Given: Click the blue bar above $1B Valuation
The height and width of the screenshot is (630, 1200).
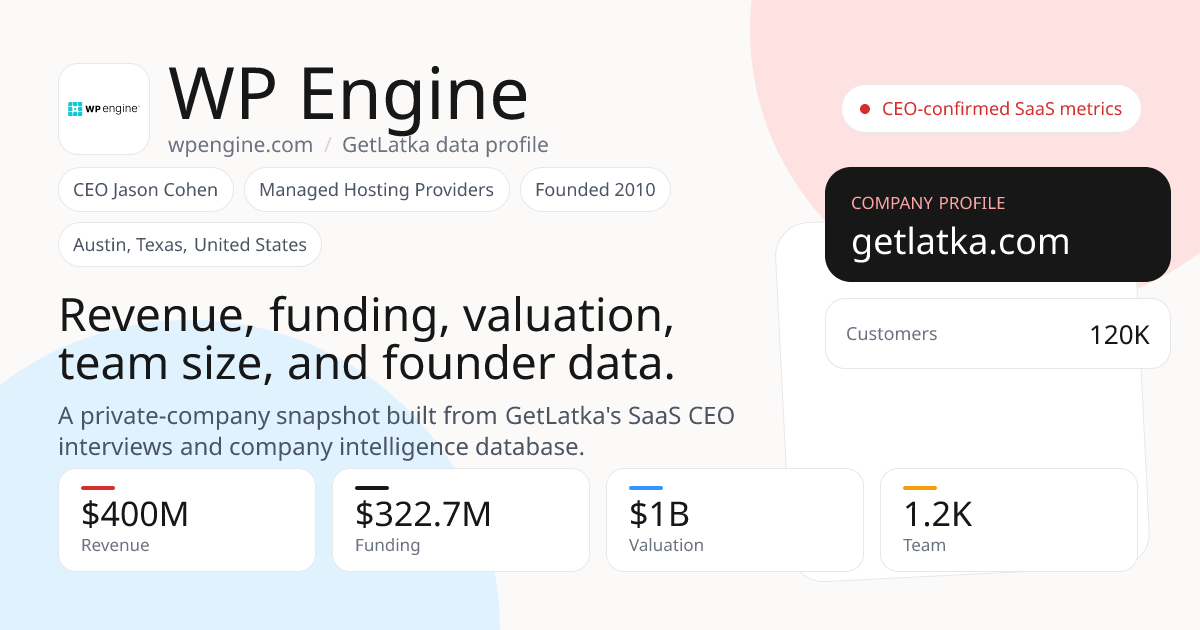Looking at the screenshot, I should [646, 488].
